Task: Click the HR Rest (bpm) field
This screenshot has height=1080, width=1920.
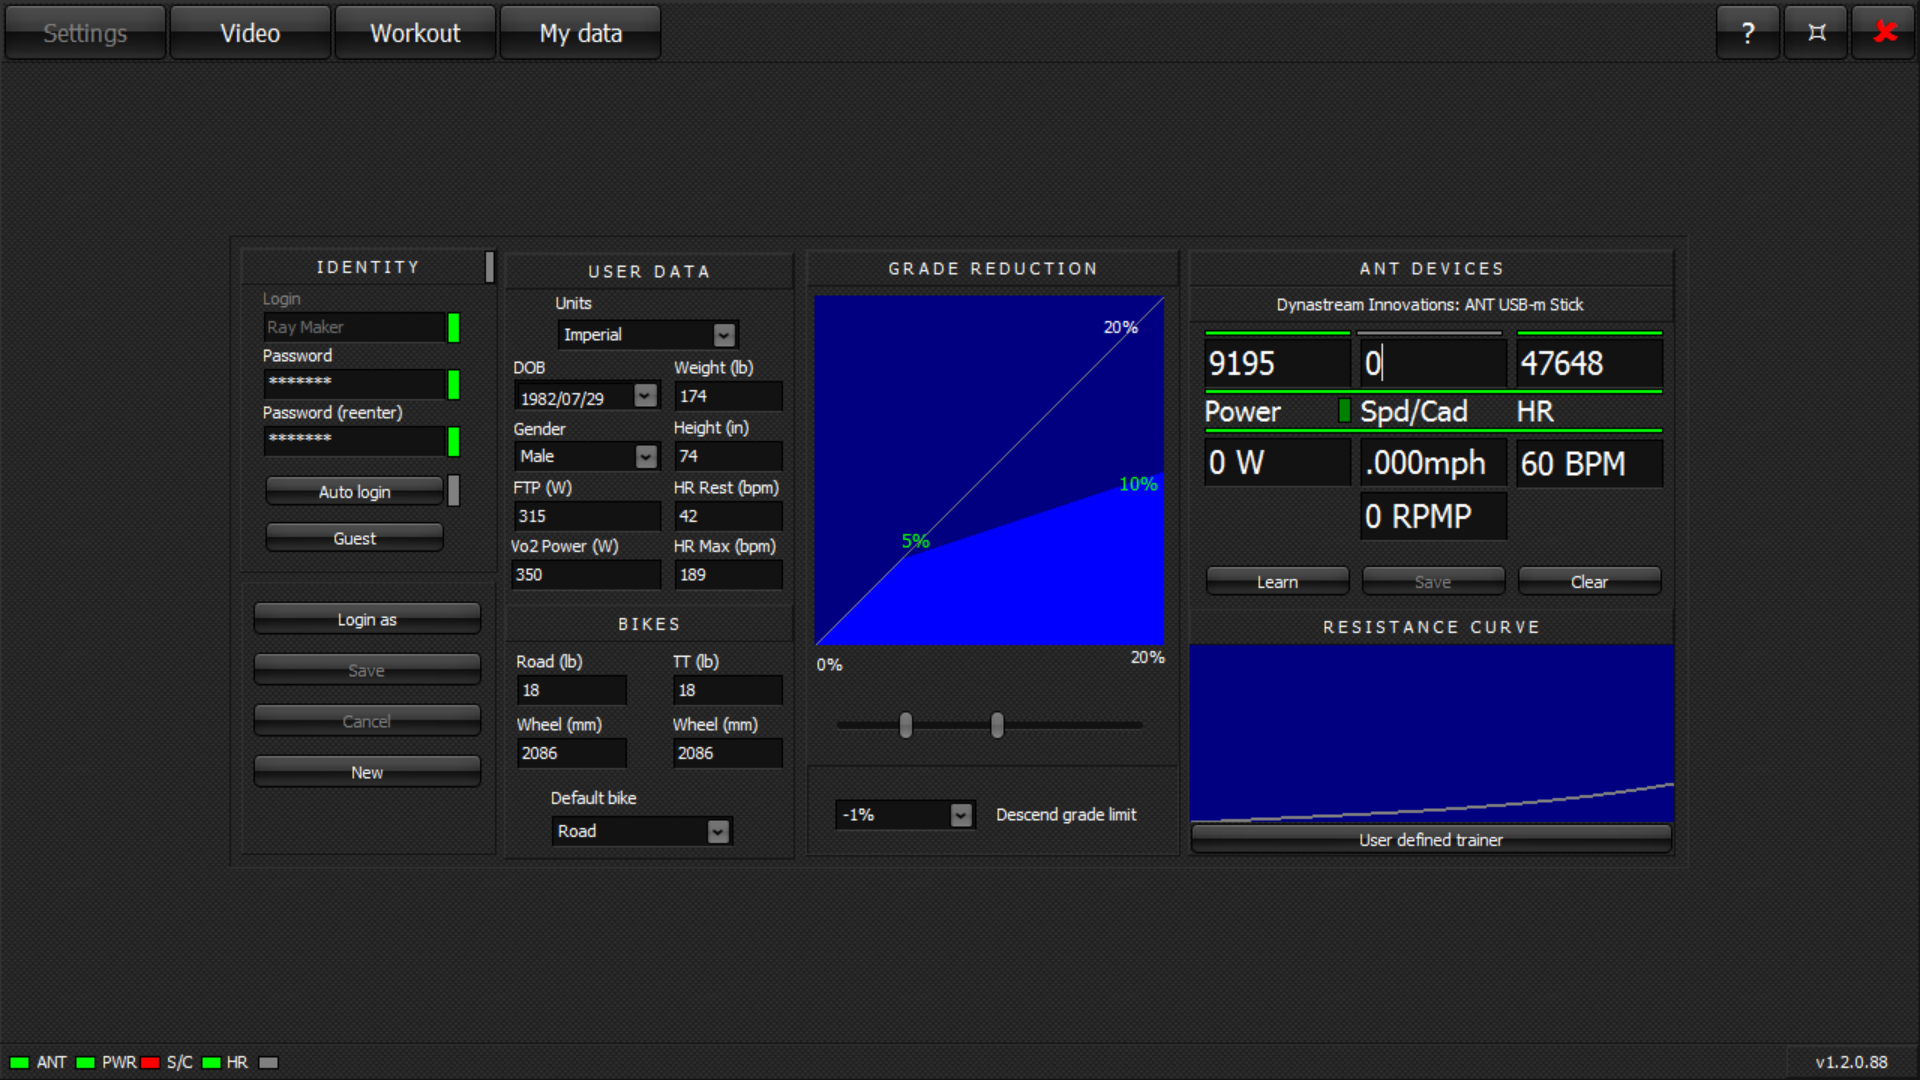Action: (728, 516)
